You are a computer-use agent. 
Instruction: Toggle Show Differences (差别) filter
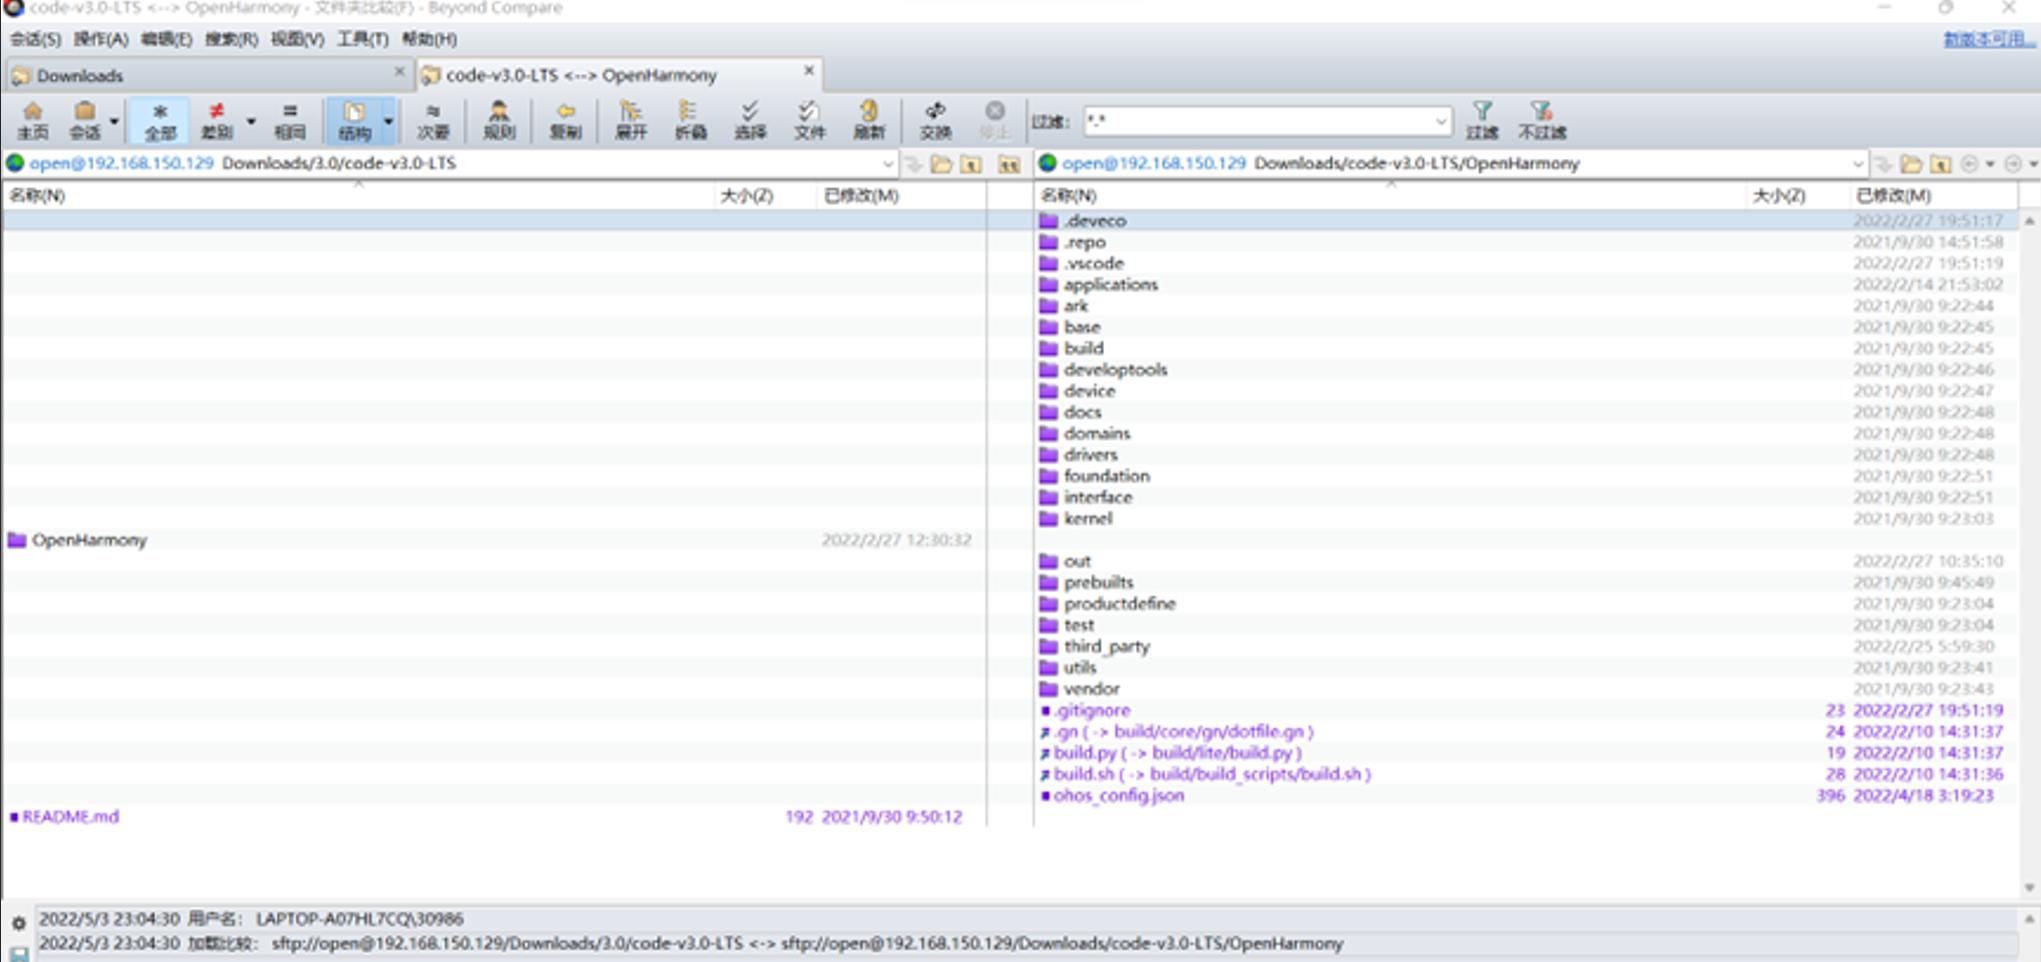(216, 120)
